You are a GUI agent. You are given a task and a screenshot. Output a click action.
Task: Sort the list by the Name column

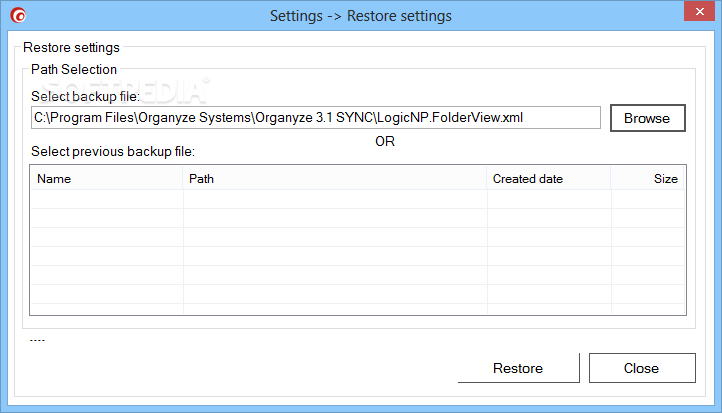coord(106,179)
